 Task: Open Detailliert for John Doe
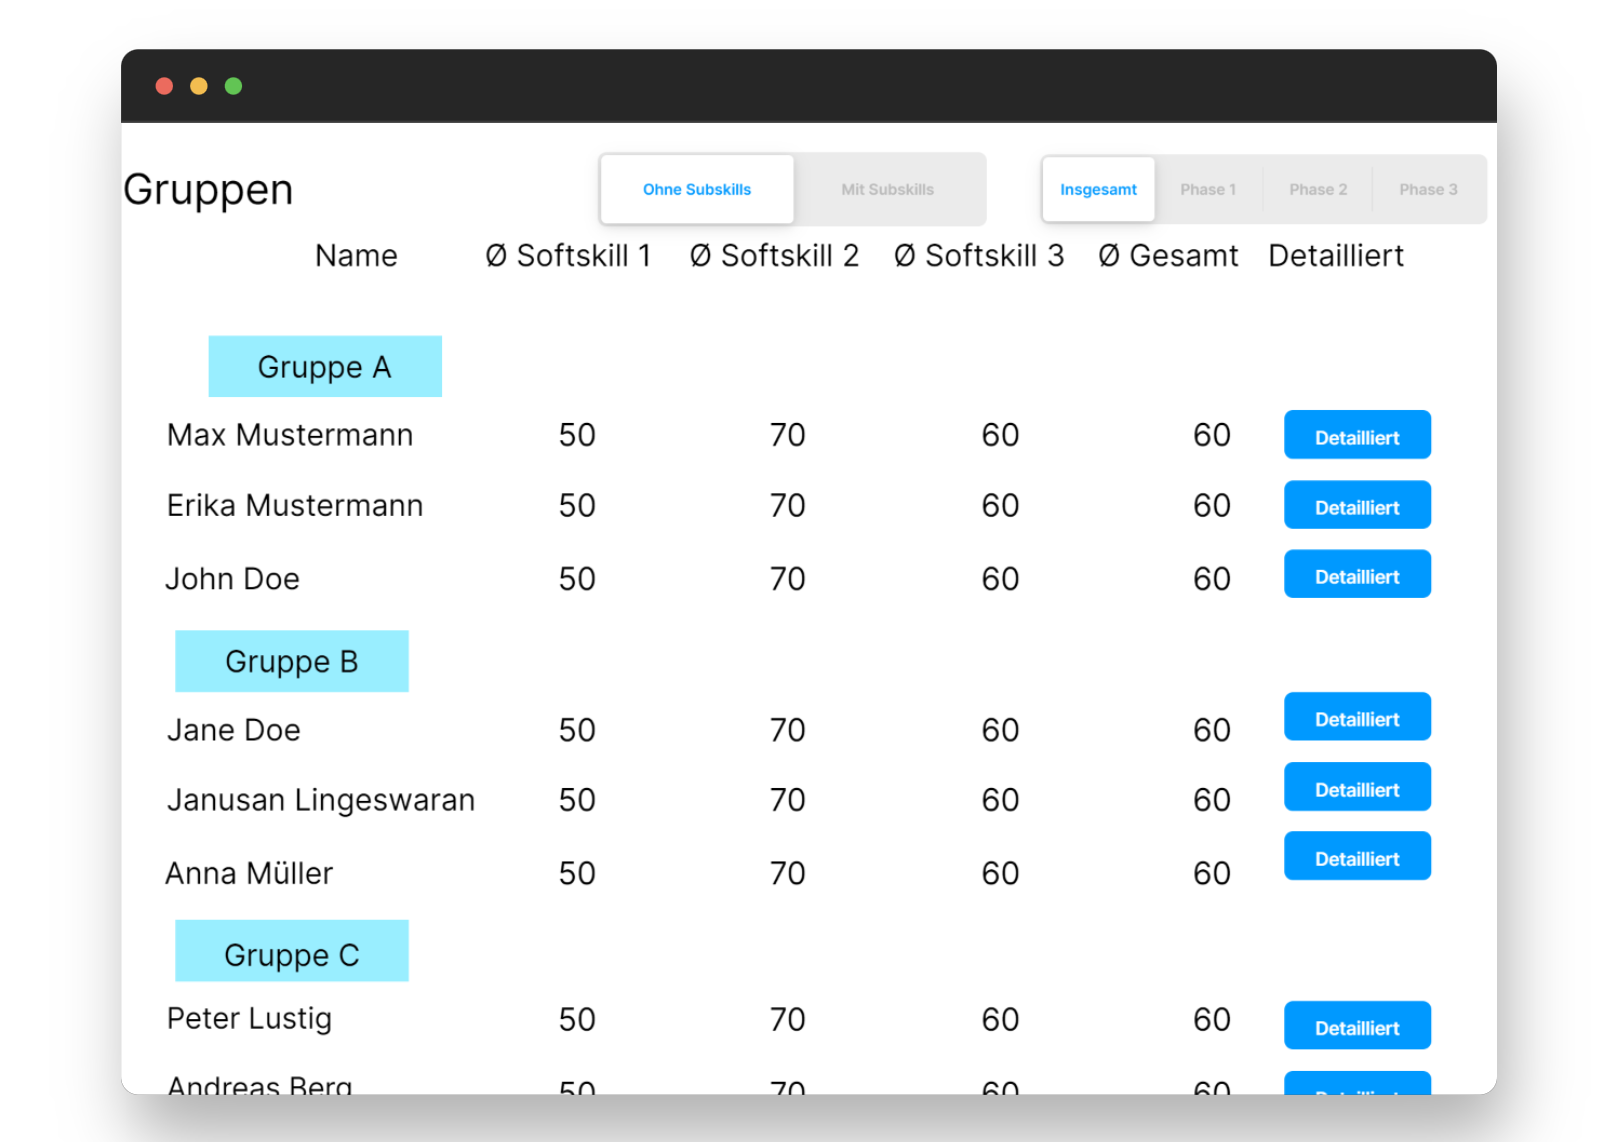click(1357, 574)
